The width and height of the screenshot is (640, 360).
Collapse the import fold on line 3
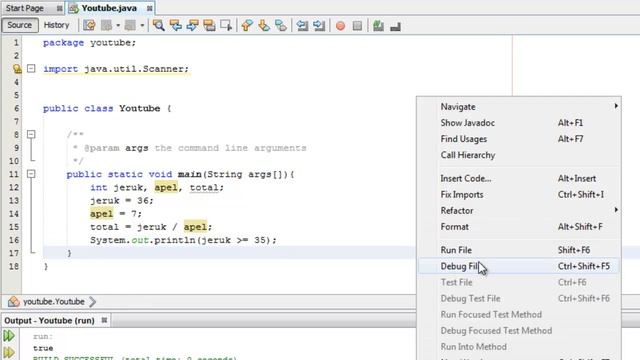(x=31, y=69)
